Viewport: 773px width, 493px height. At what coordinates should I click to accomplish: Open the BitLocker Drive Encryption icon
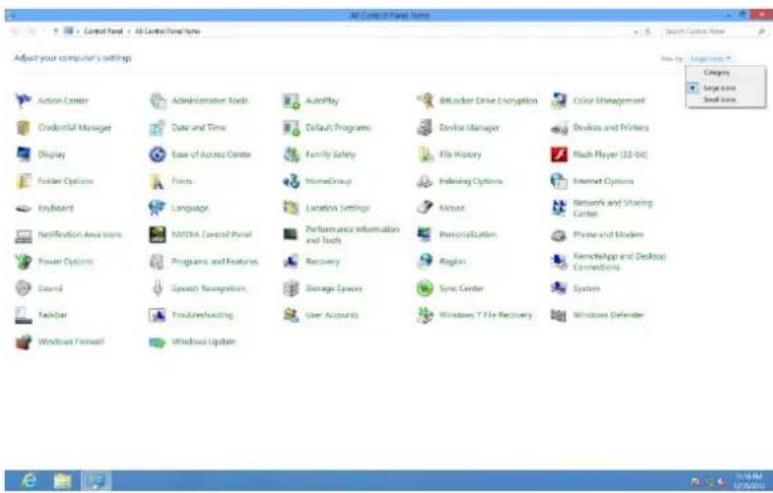coord(425,101)
